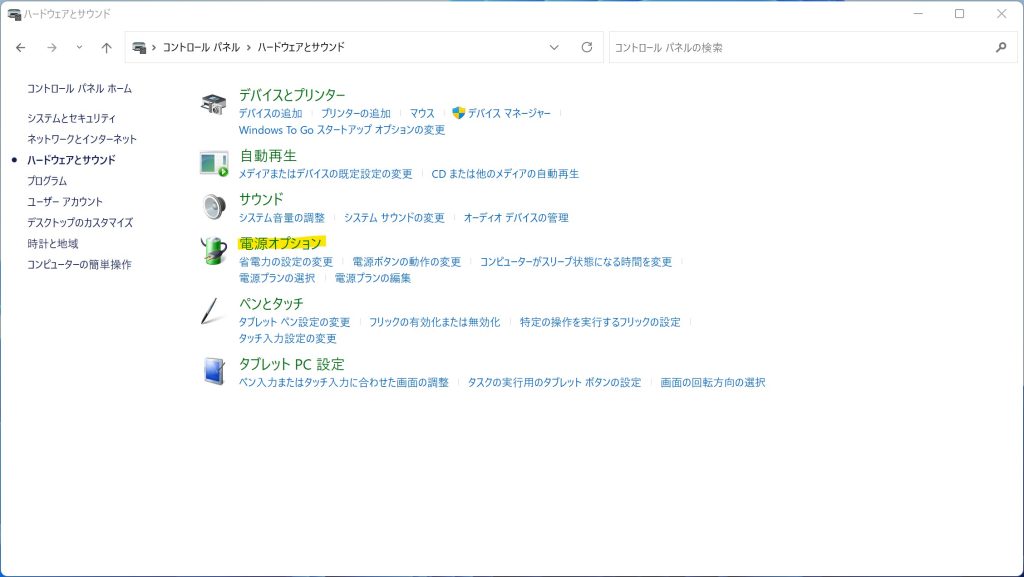The height and width of the screenshot is (577, 1024).
Task: Click 省電力の設定の変更 link
Action: (286, 262)
